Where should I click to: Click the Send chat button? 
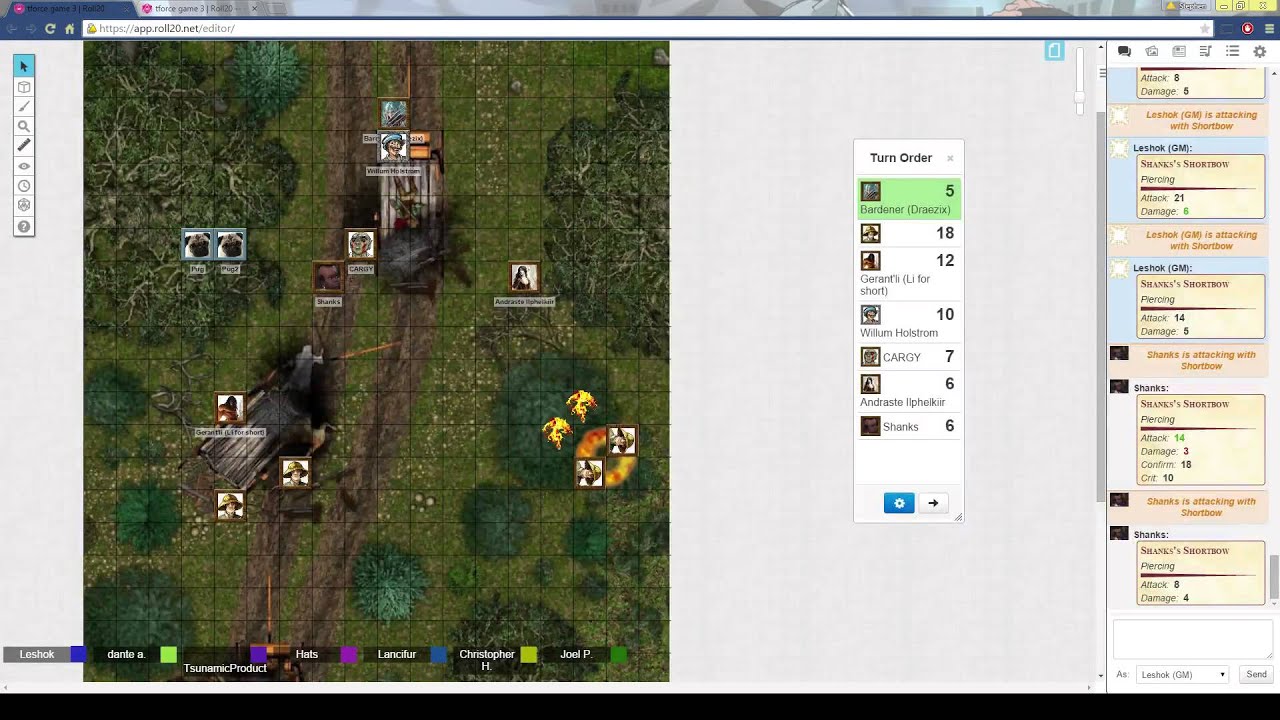1256,675
